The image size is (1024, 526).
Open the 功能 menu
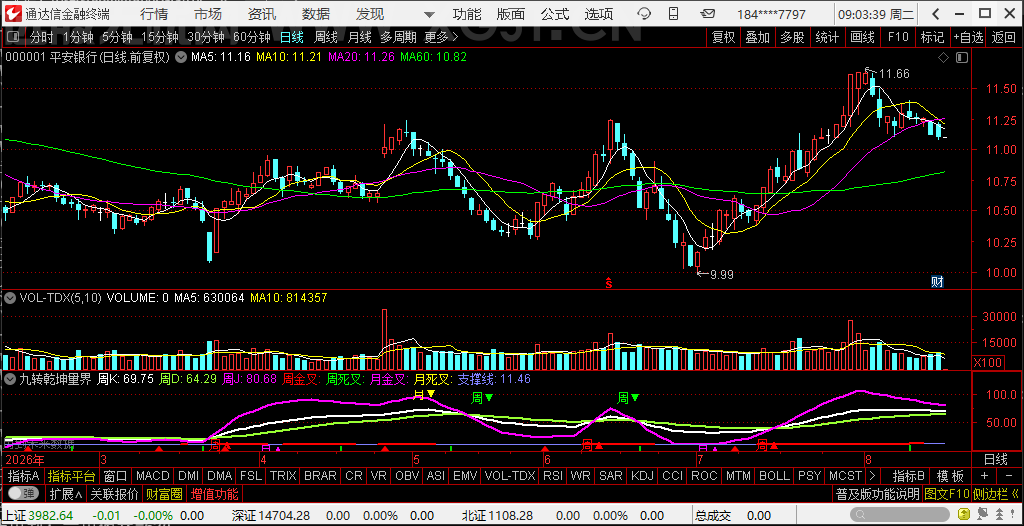coord(467,14)
